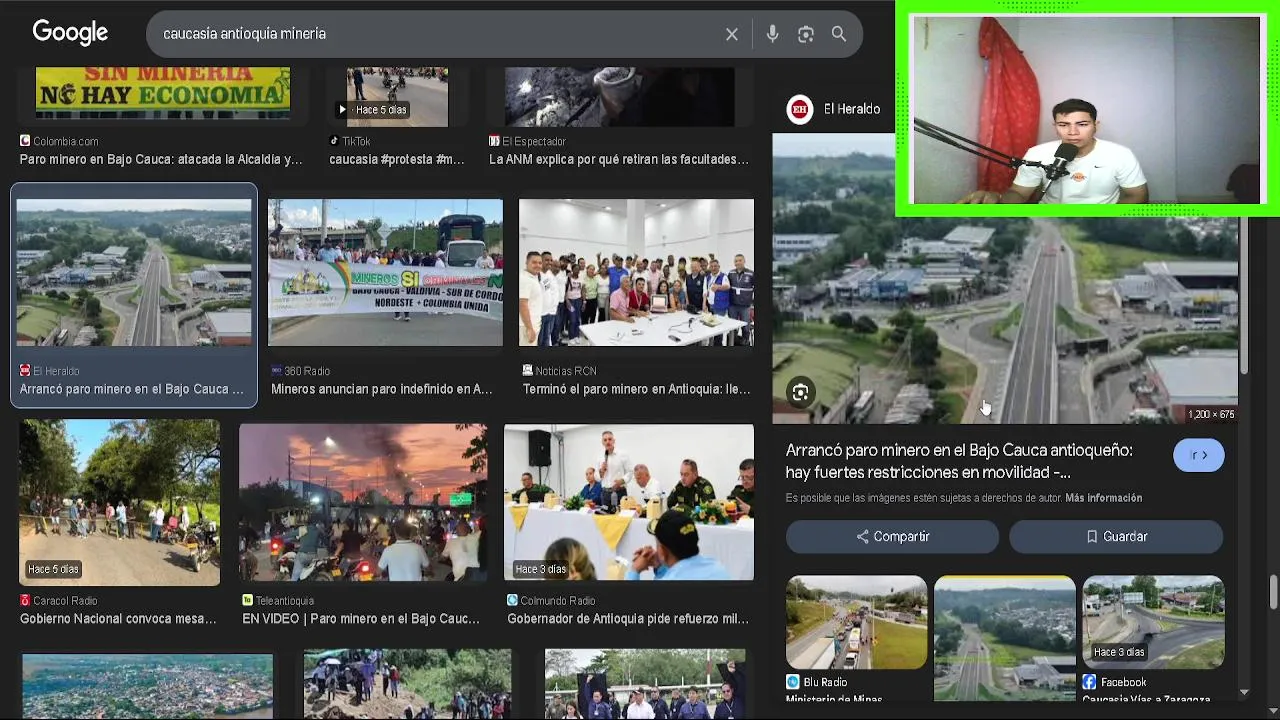Screen dimensions: 1280x720
Task: Click 'Gobernador de Antioquia pide refuerzo' caption
Action: coord(628,619)
